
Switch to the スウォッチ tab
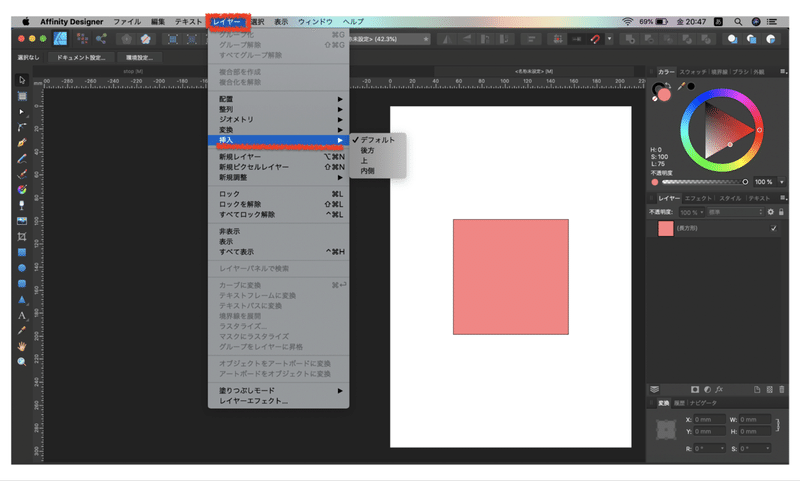point(692,72)
